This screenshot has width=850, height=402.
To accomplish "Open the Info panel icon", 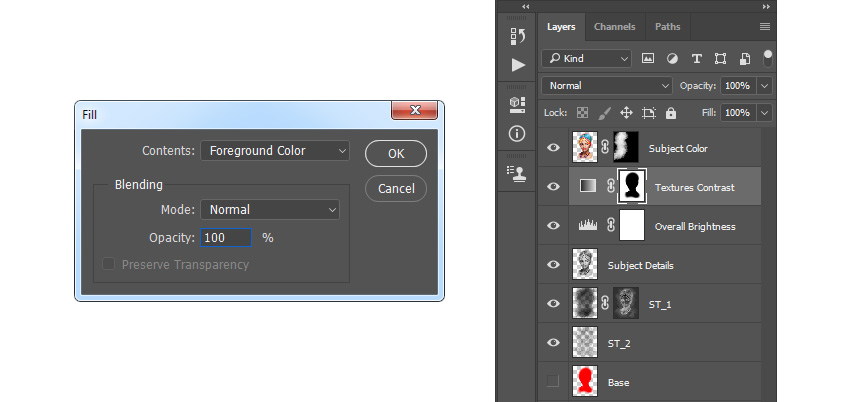I will point(517,133).
